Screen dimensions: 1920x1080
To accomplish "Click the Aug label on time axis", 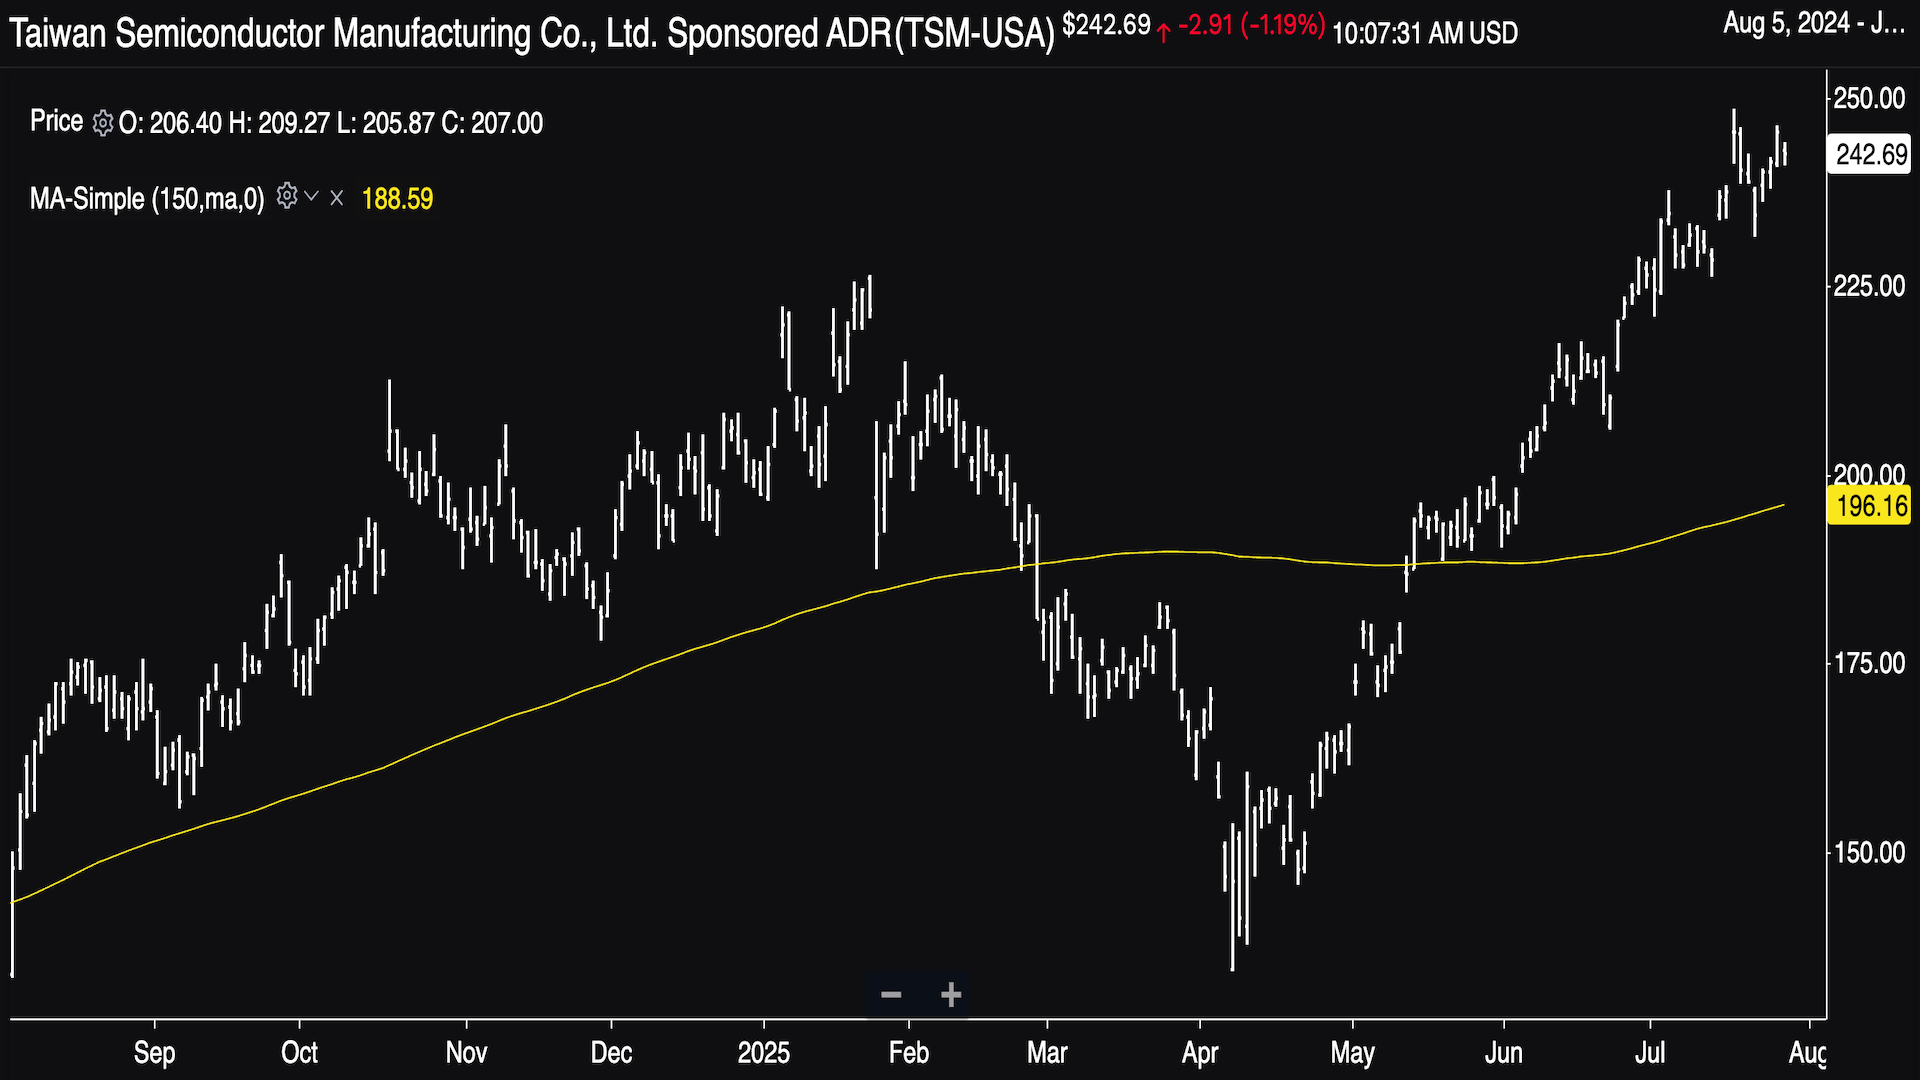I will click(x=1808, y=1053).
